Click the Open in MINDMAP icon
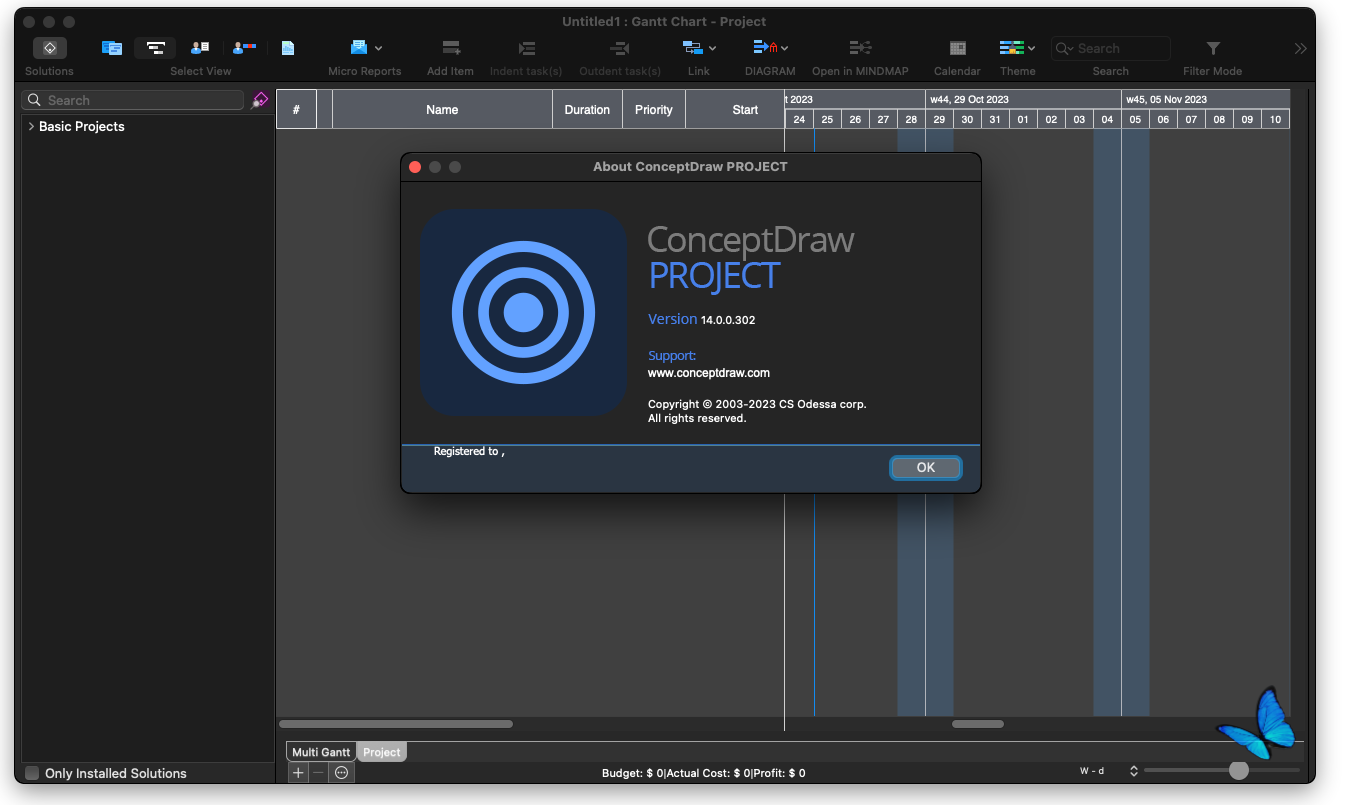The image size is (1346, 805). click(860, 48)
